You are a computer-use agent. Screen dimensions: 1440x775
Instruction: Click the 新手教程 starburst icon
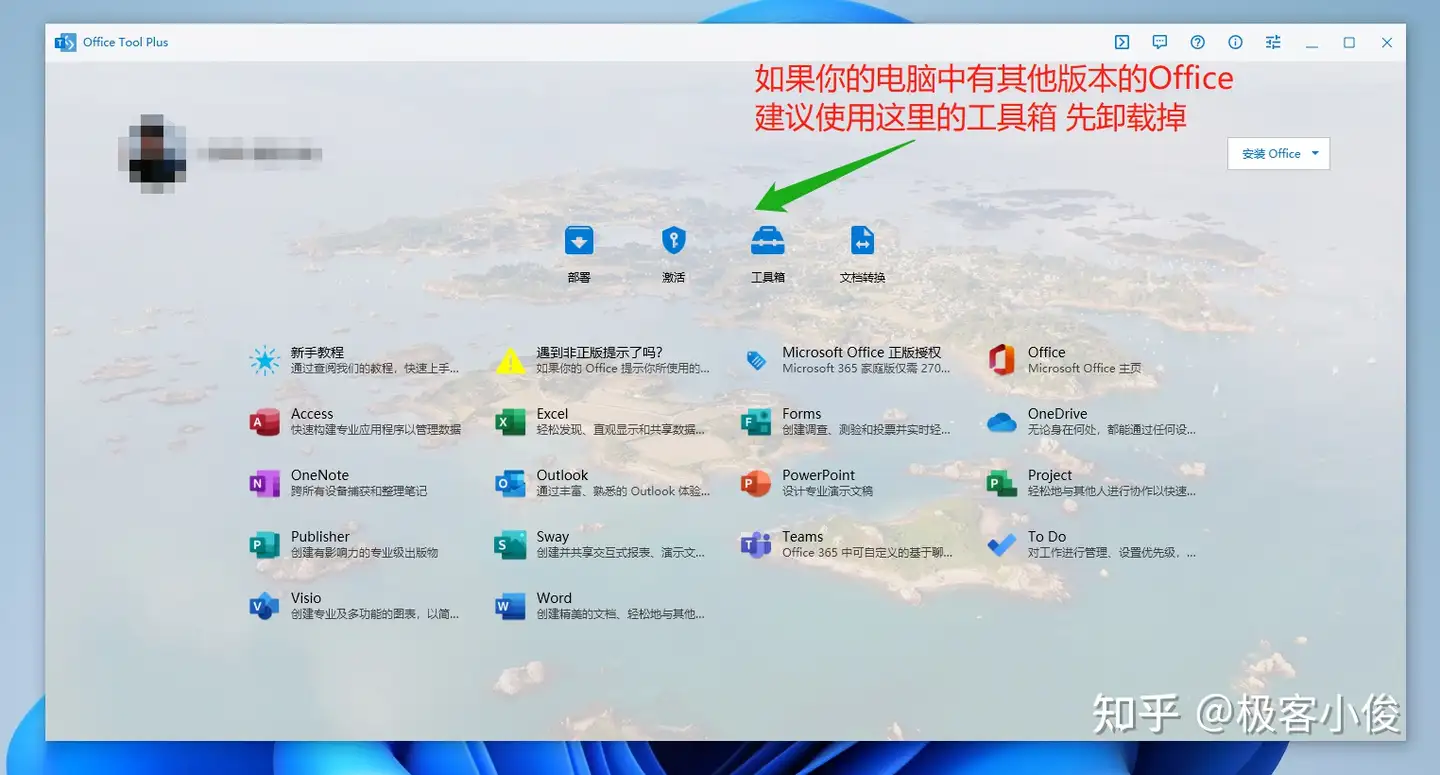click(x=264, y=360)
